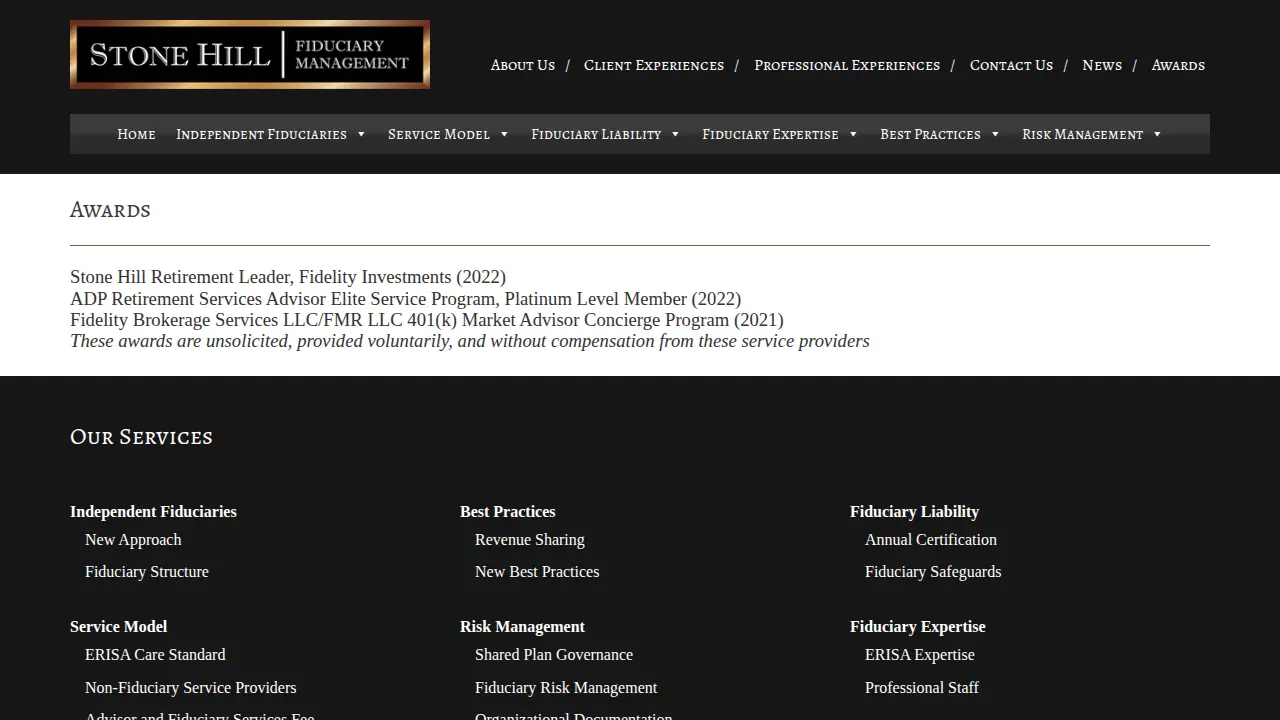
Task: Open the Best Practices menu item
Action: click(x=930, y=134)
